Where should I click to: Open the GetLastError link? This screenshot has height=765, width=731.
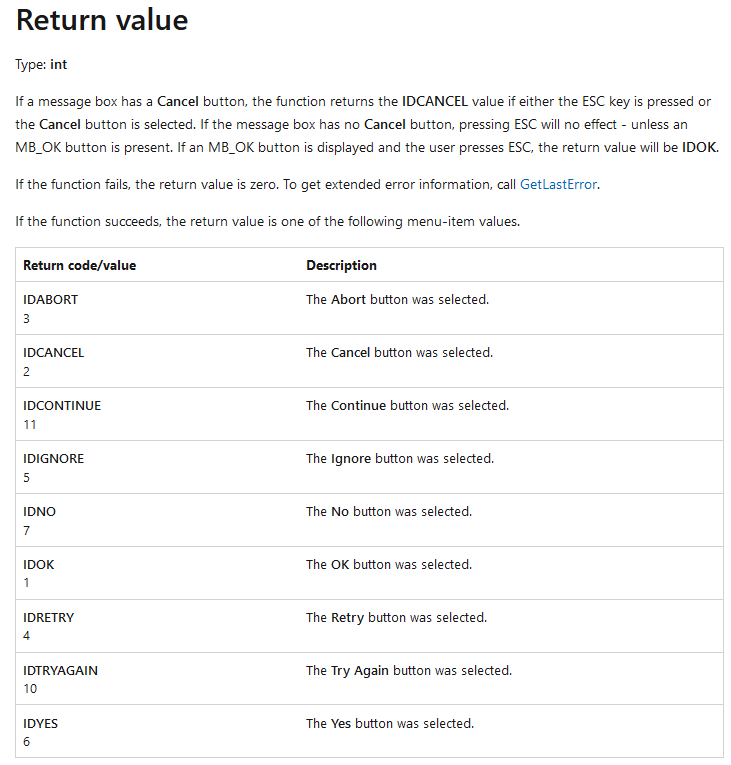tap(558, 184)
